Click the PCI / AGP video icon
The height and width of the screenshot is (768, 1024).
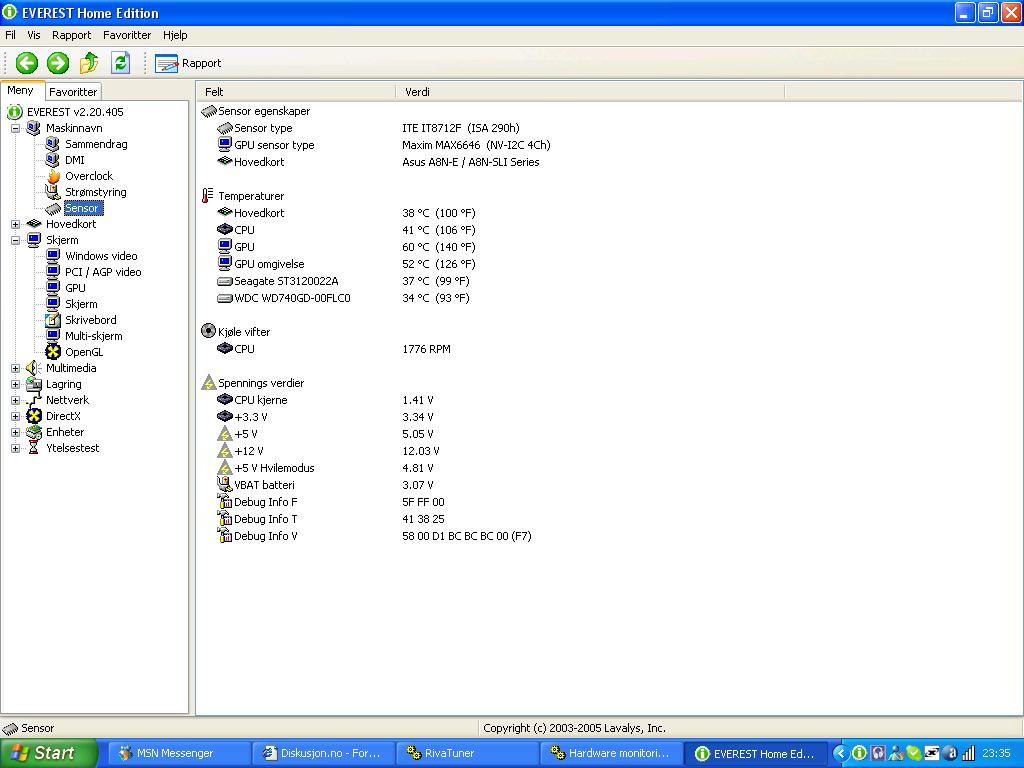tap(53, 272)
